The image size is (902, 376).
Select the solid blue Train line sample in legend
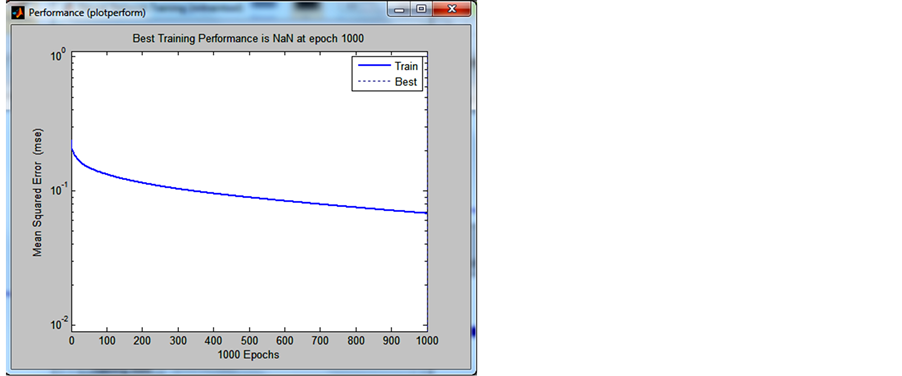pyautogui.click(x=372, y=66)
